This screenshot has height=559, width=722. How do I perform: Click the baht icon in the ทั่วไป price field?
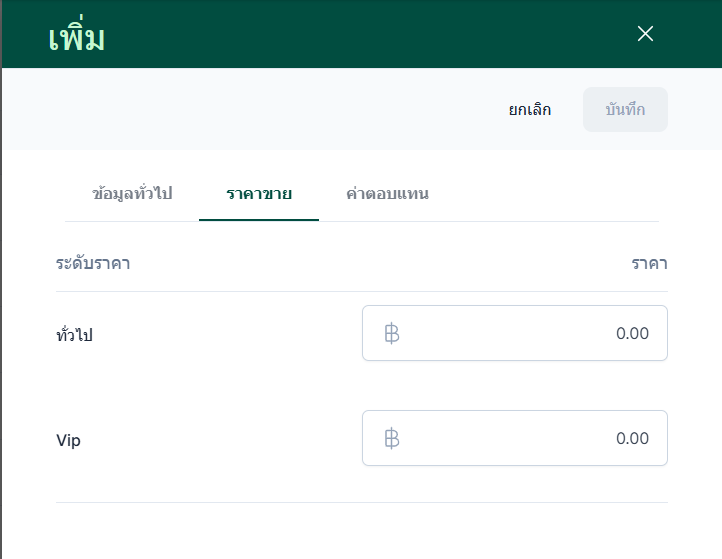[x=392, y=333]
